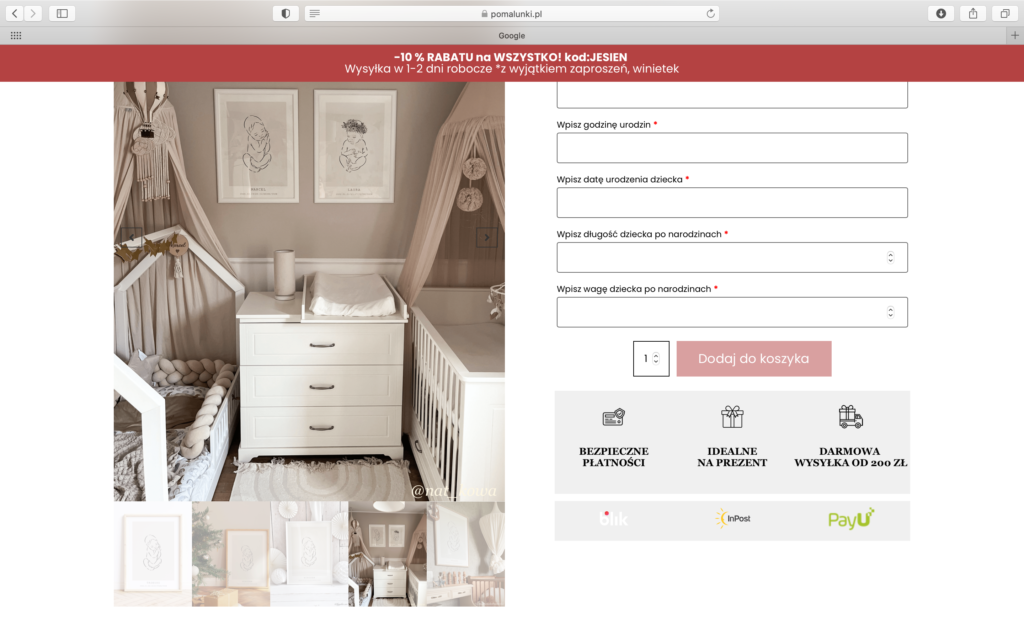Click the Wpisz godzinę urodzin field

click(732, 148)
